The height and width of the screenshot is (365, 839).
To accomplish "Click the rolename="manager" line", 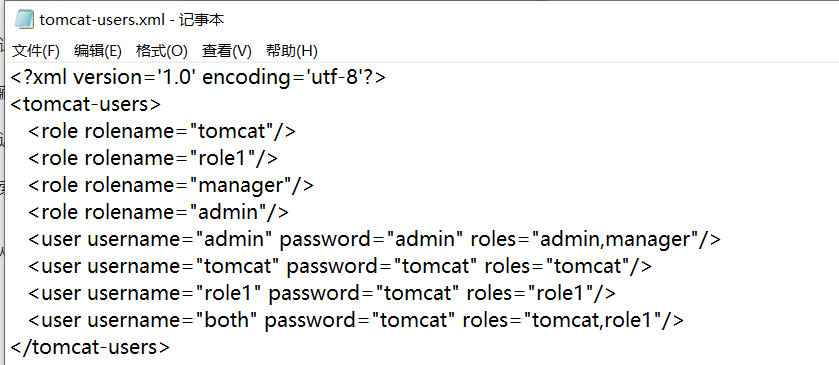I will coord(171,186).
